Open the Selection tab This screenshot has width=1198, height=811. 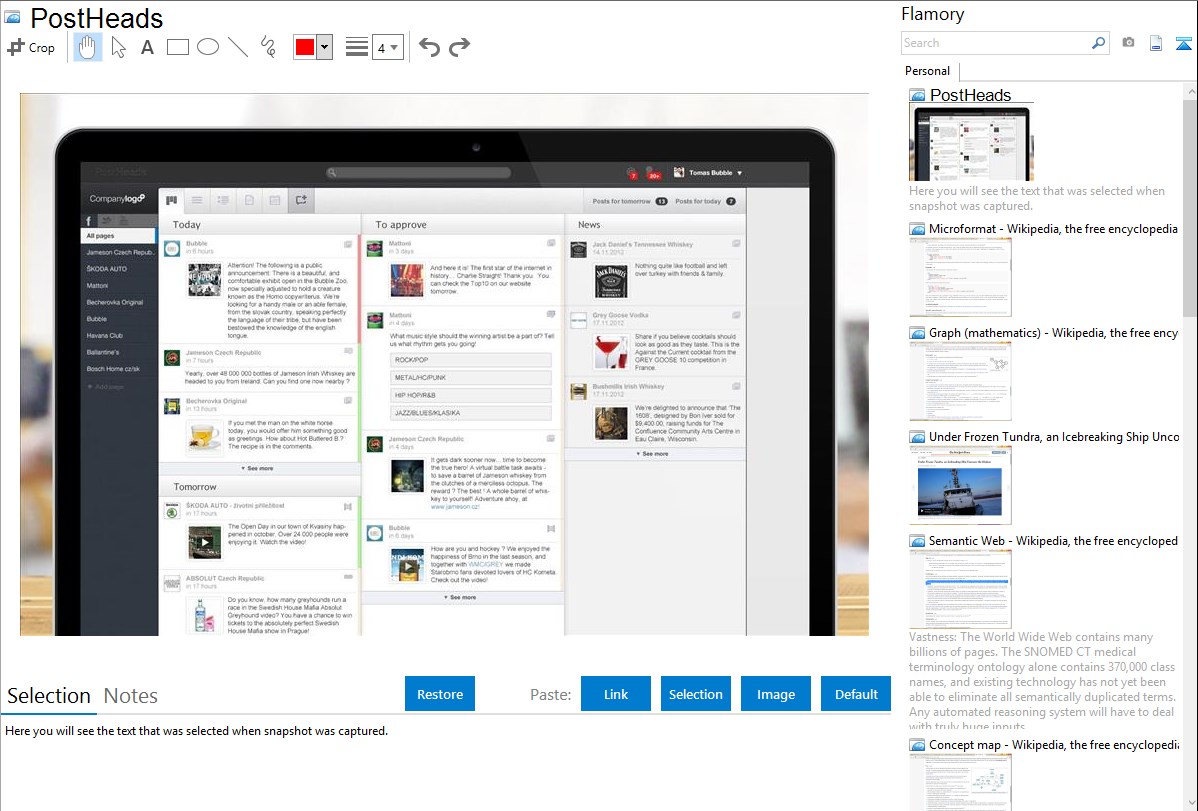(x=49, y=696)
